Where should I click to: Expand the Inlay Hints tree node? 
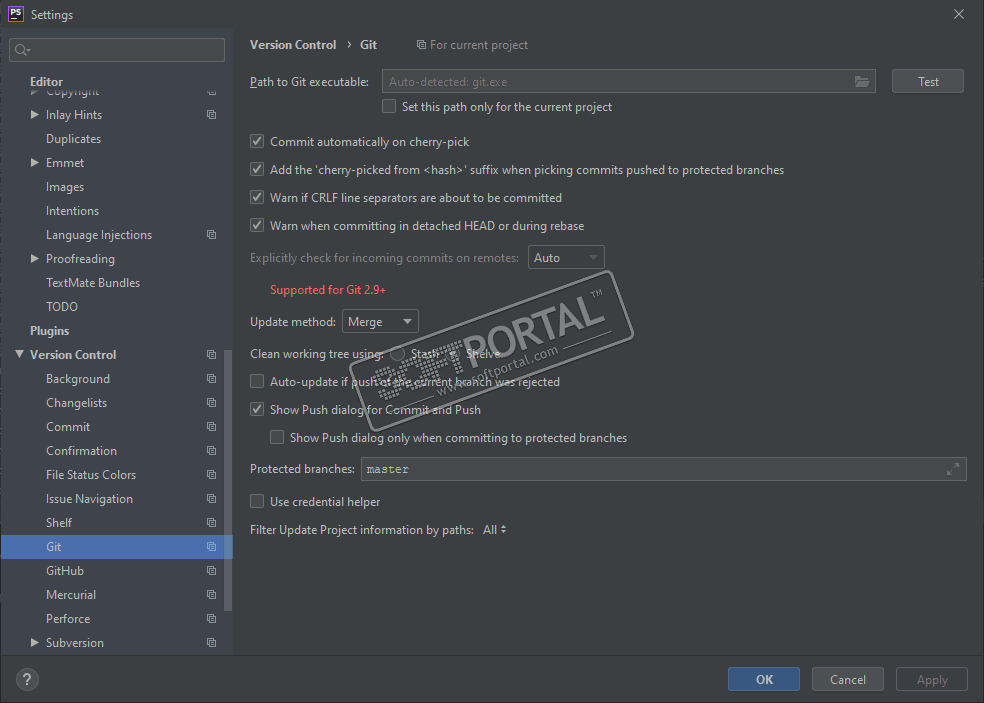coord(35,115)
